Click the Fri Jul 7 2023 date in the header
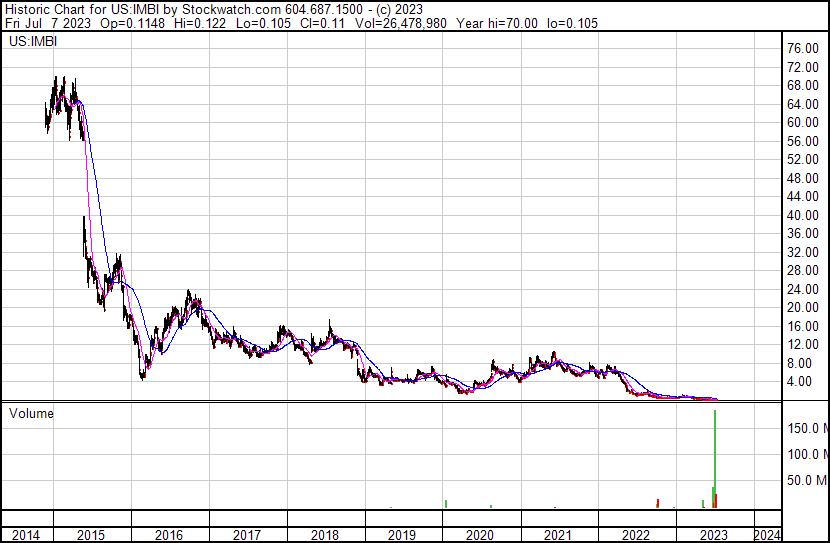Image resolution: width=830 pixels, height=543 pixels. [48, 23]
